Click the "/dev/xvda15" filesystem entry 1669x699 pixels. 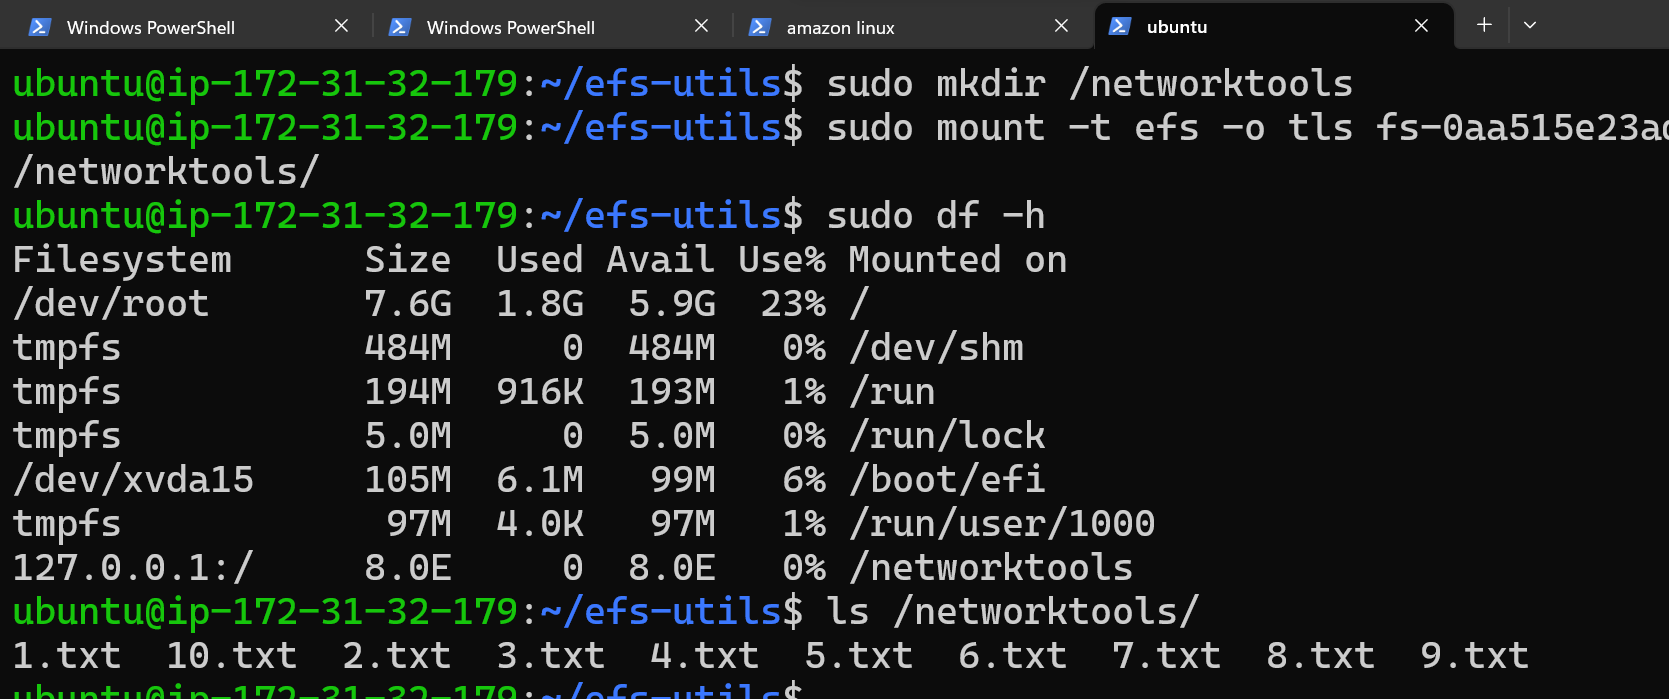click(133, 480)
